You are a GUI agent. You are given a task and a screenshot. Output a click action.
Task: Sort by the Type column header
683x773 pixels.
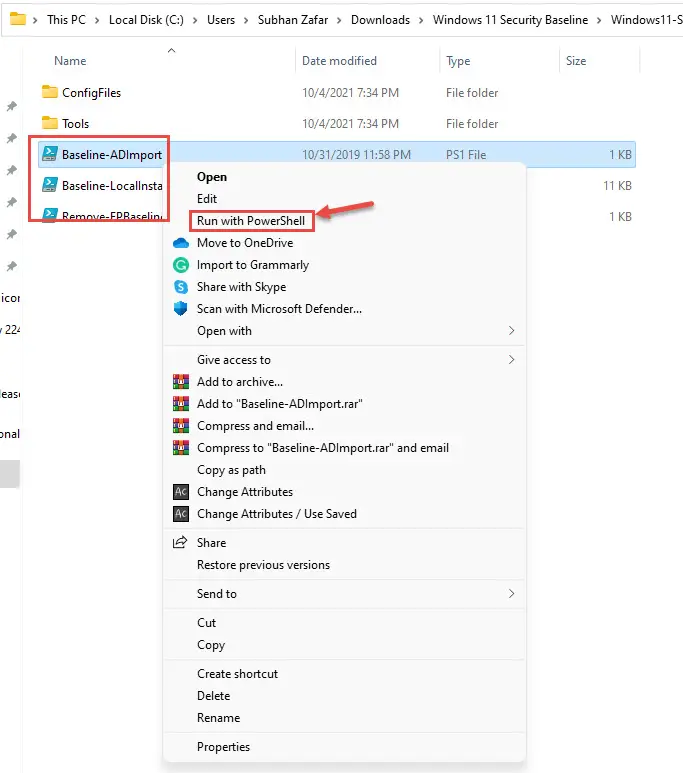[x=458, y=61]
